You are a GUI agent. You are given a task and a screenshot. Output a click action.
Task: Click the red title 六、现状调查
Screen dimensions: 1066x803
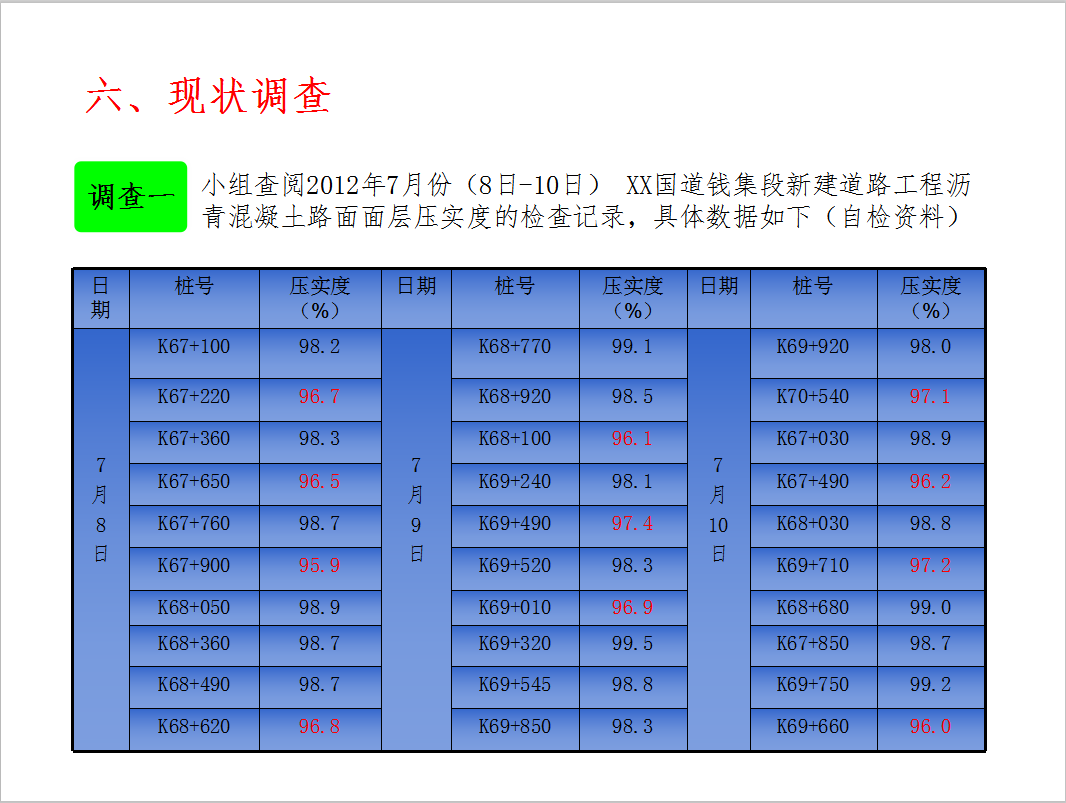208,96
